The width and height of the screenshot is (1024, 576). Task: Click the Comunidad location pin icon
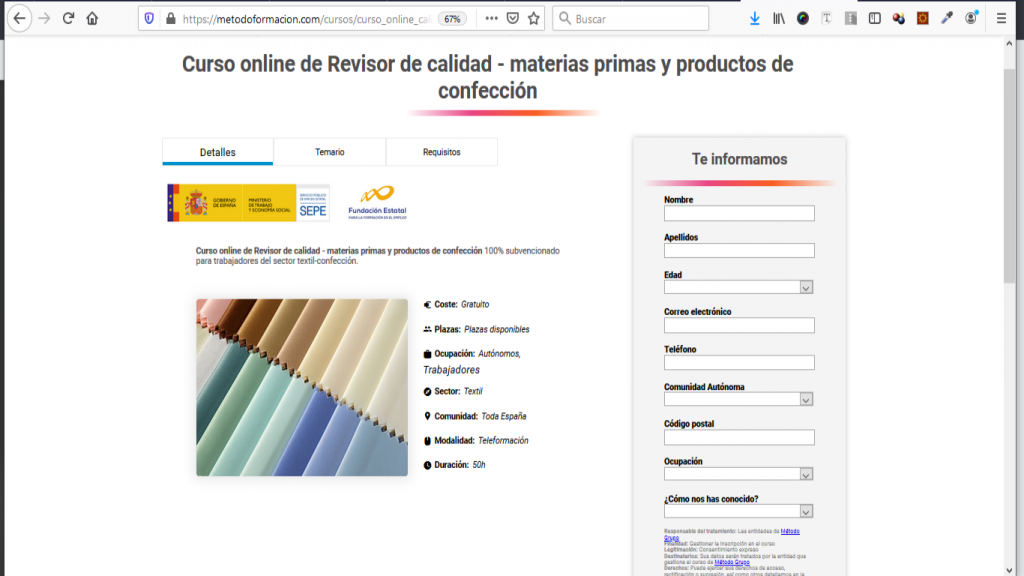(427, 416)
